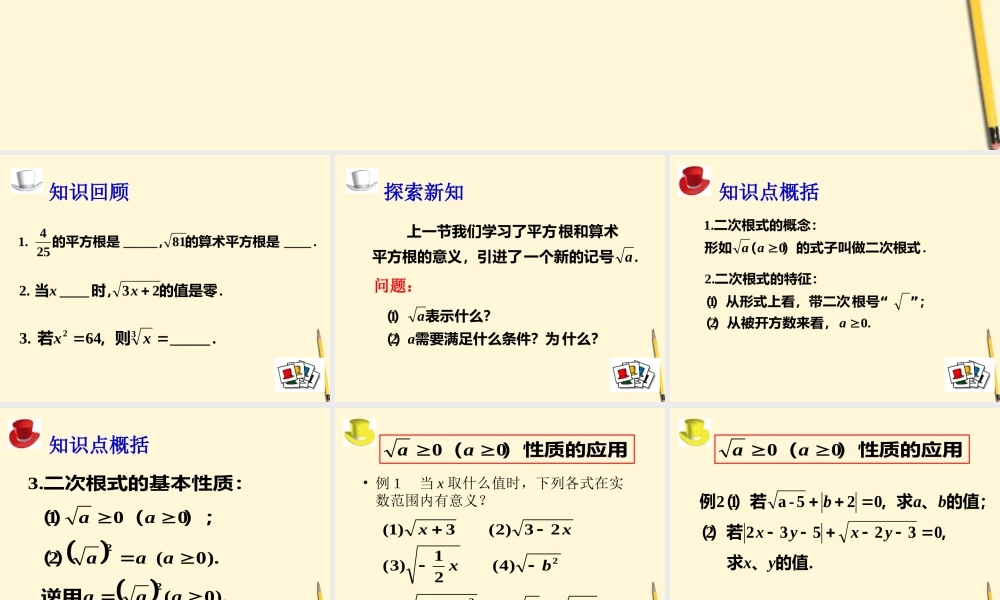This screenshot has height=600, width=1000.
Task: Click boxed 性质的应用 title above 例1
Action: (x=507, y=450)
